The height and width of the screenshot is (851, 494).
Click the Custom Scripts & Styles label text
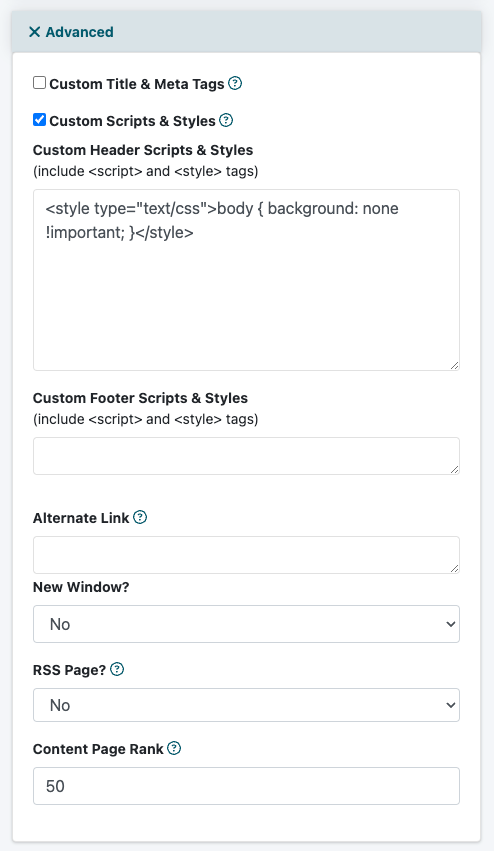(x=132, y=121)
